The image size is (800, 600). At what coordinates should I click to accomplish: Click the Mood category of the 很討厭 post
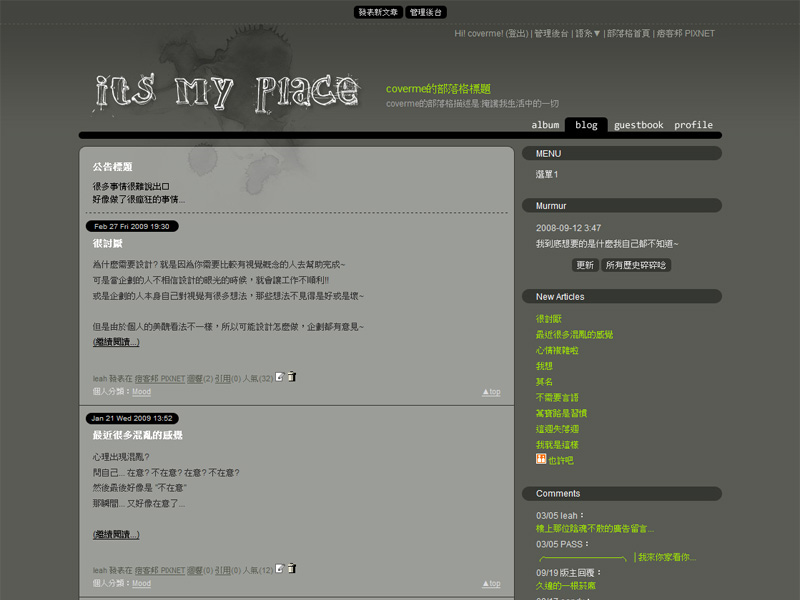point(141,392)
